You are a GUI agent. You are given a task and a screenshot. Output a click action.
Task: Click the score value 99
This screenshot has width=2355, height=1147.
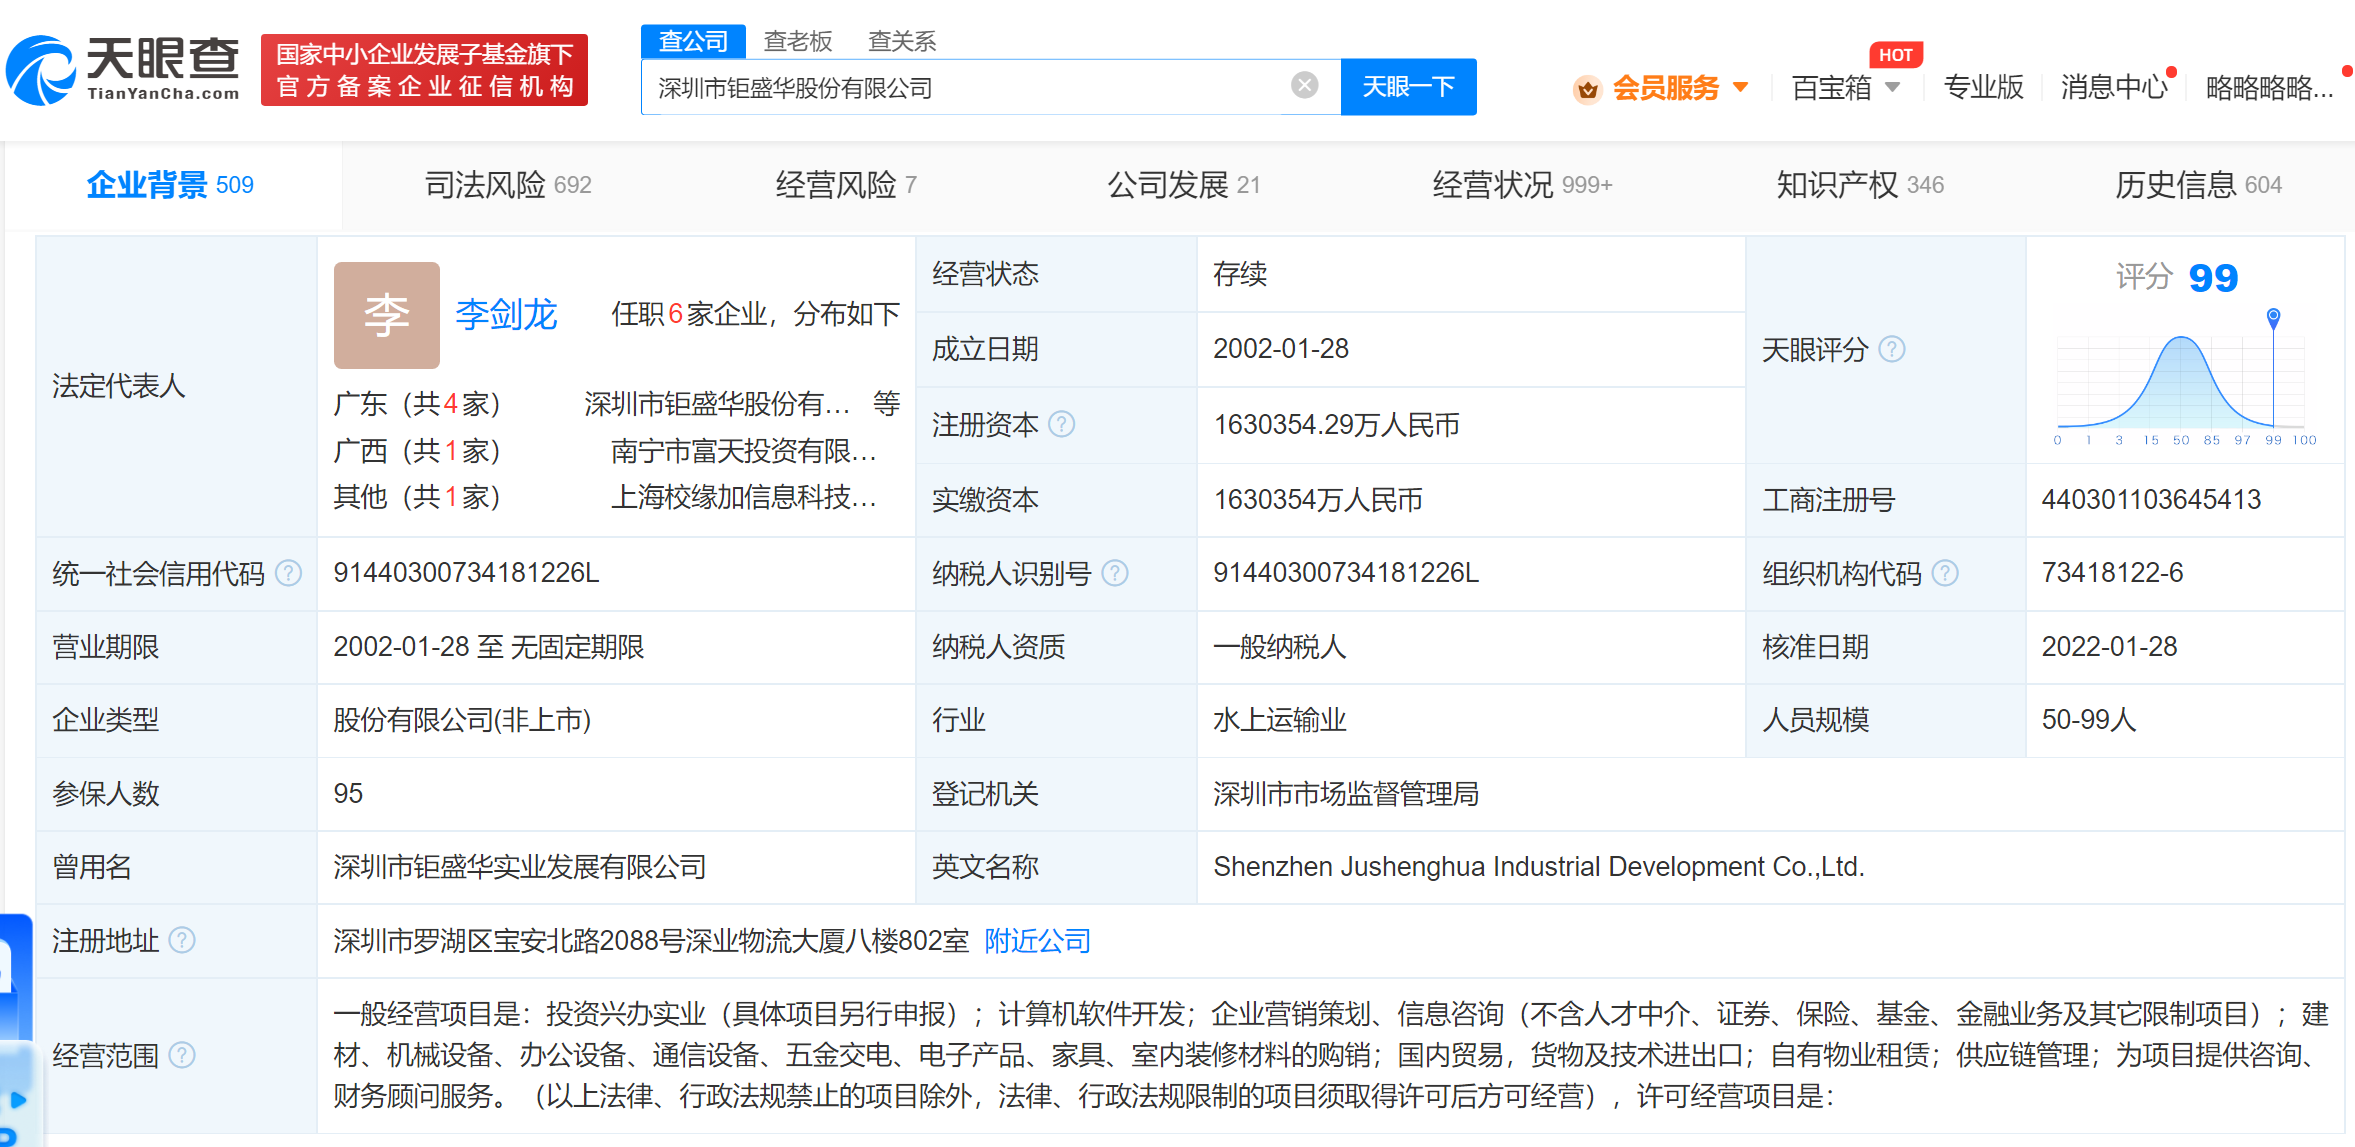[2212, 277]
